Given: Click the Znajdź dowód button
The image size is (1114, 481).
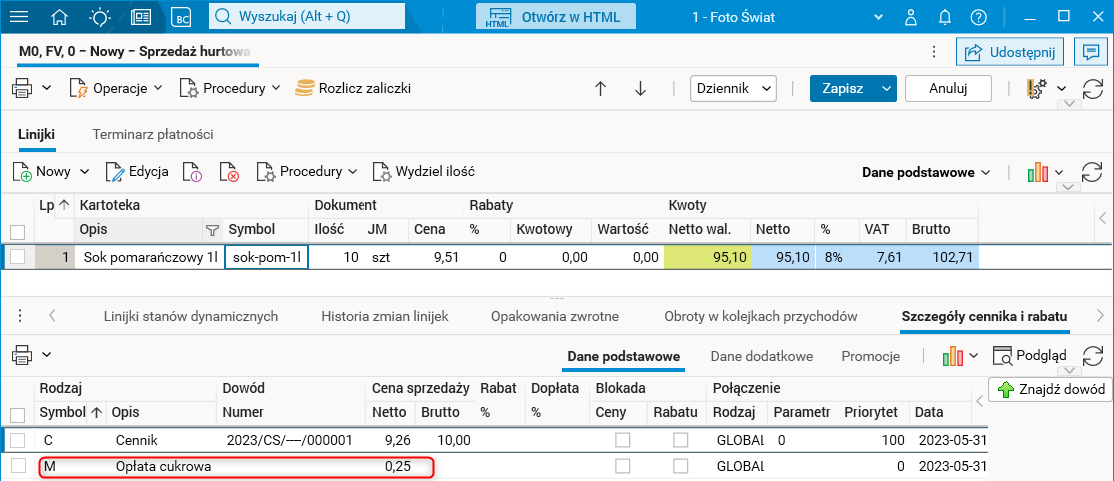Looking at the screenshot, I should coord(1051,389).
